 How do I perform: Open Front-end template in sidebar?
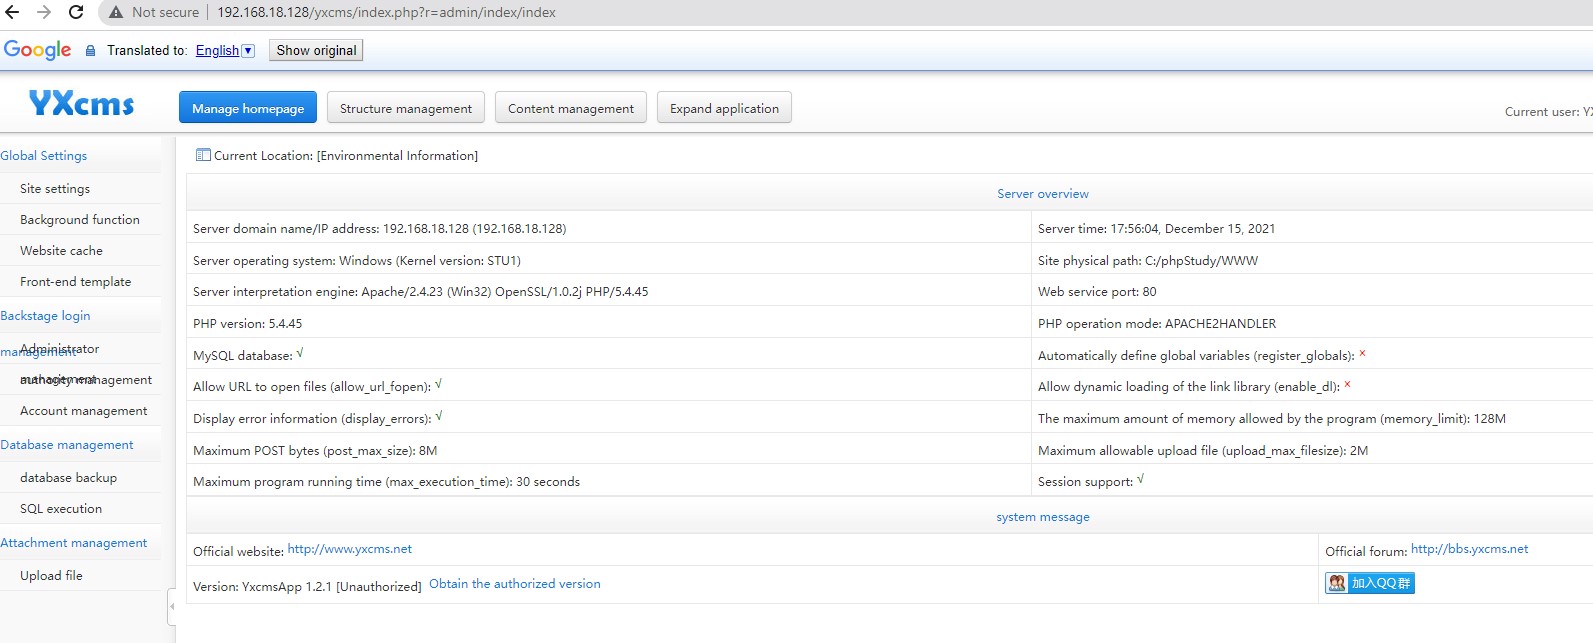coord(76,282)
